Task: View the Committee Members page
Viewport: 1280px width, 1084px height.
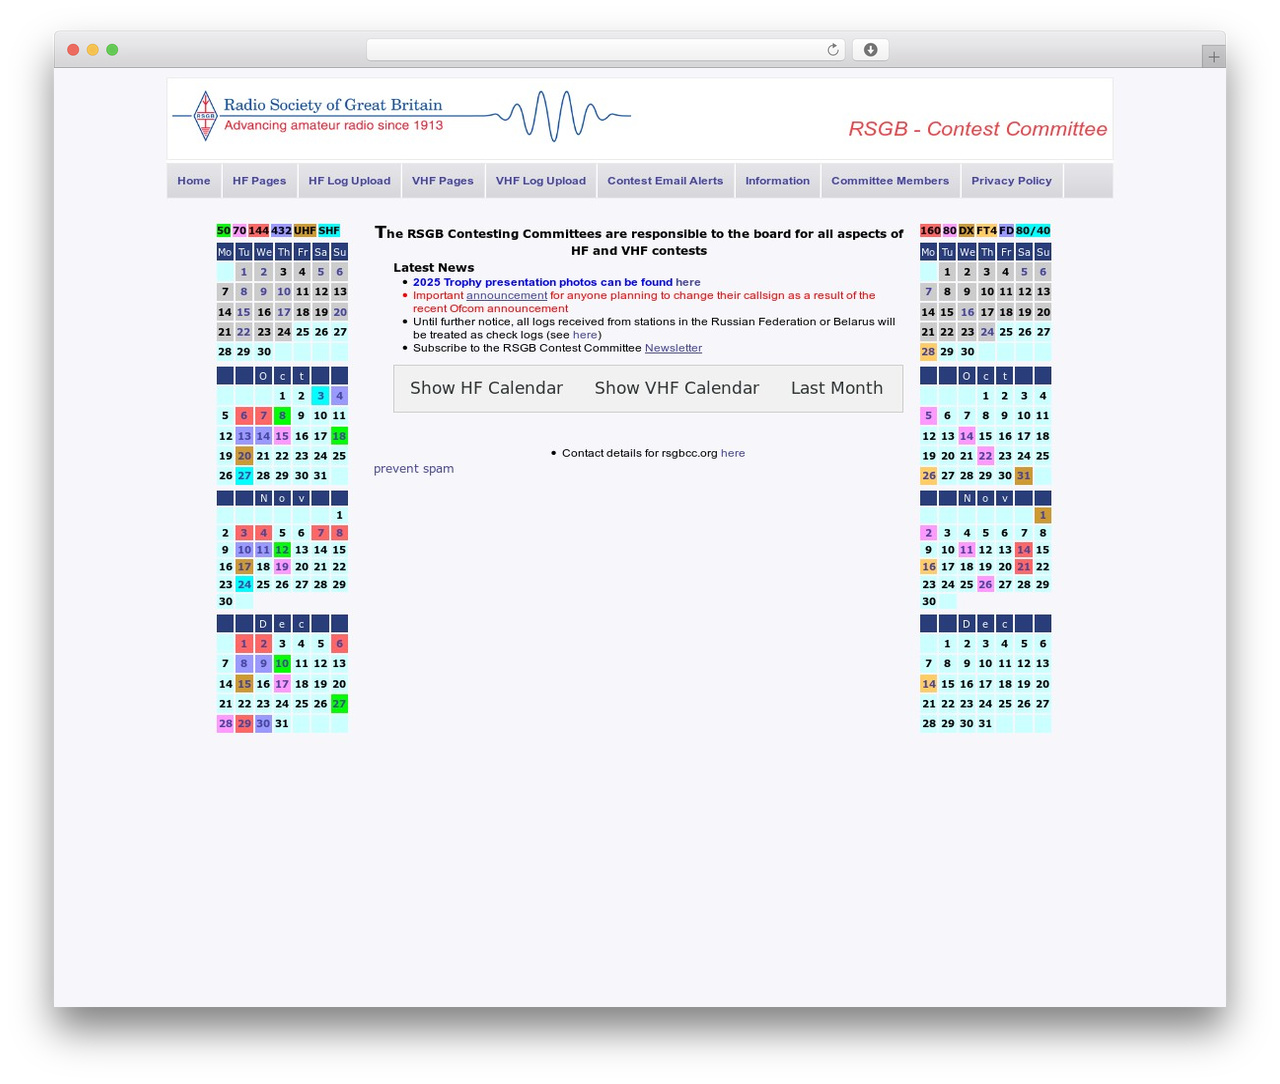Action: [890, 181]
